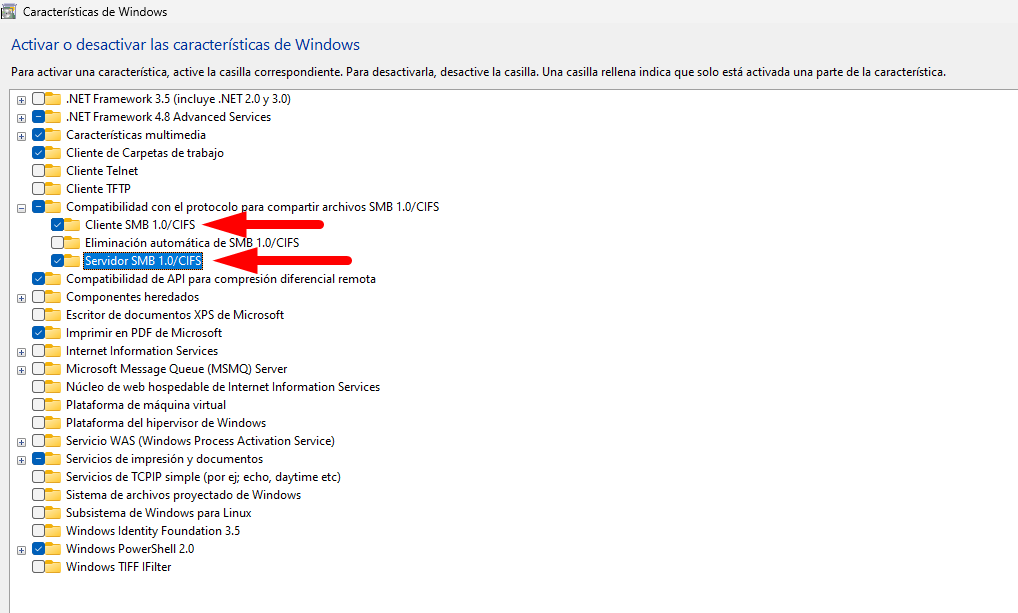
Task: Expand .NET Framework 4.8 Advanced Services
Action: pos(21,118)
